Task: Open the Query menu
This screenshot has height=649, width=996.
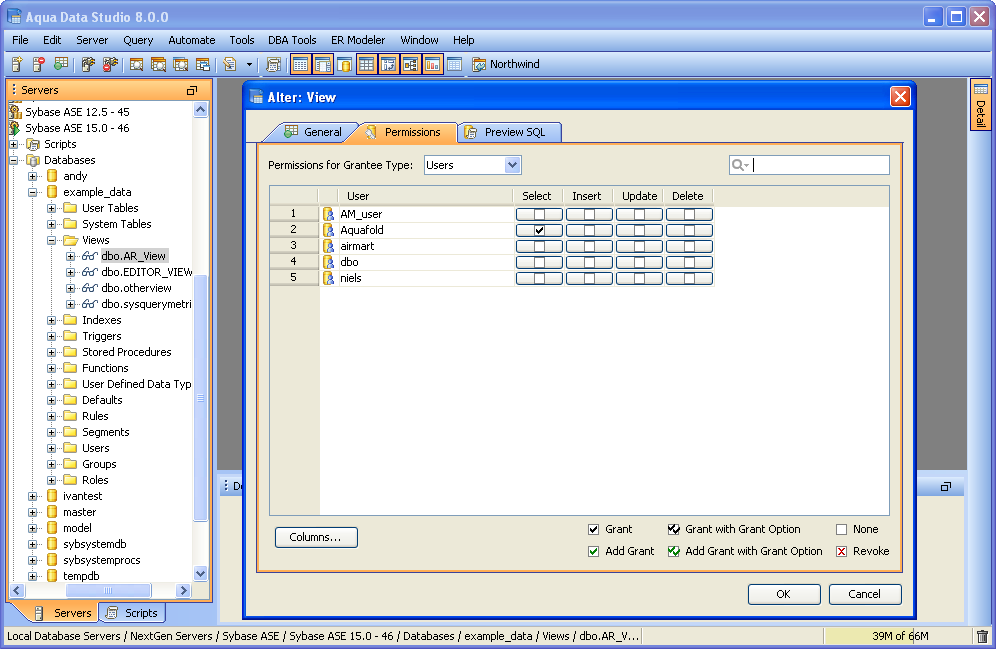Action: coord(138,40)
